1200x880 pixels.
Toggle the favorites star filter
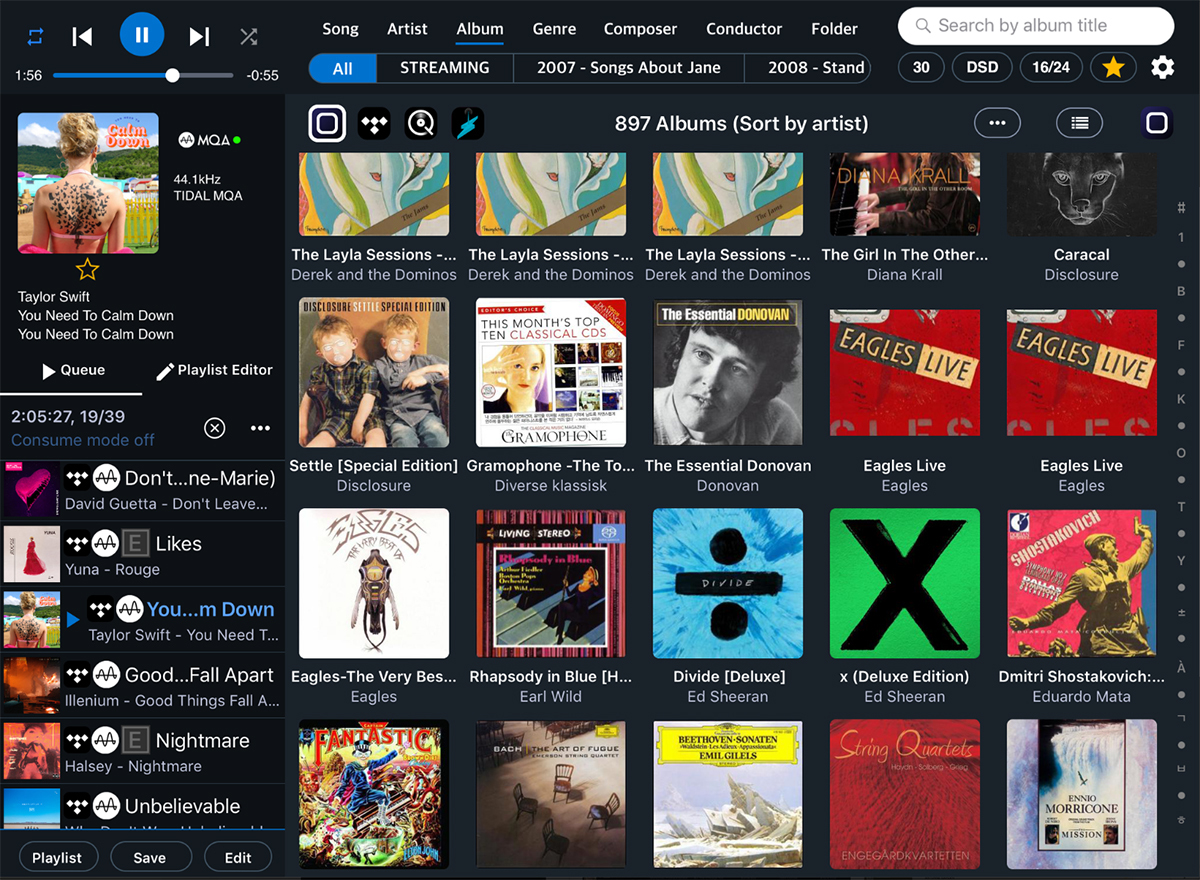tap(1113, 67)
